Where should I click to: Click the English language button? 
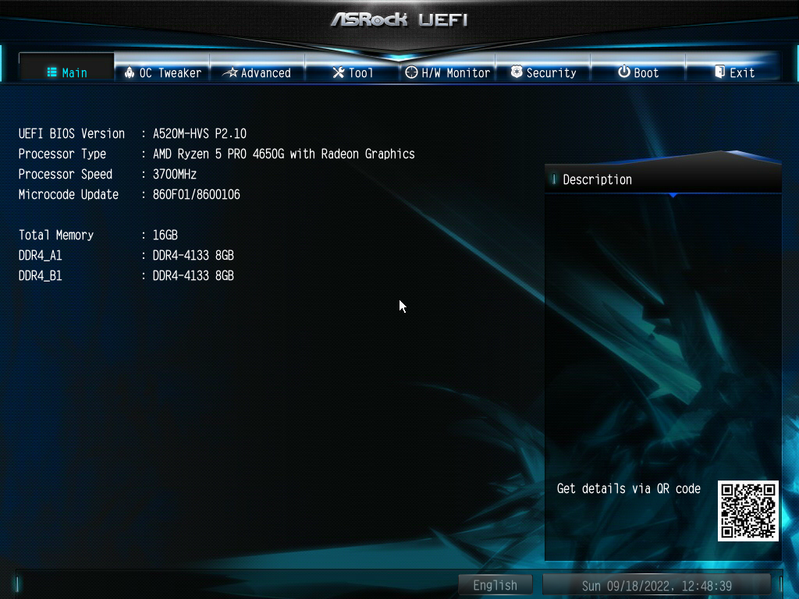(495, 585)
